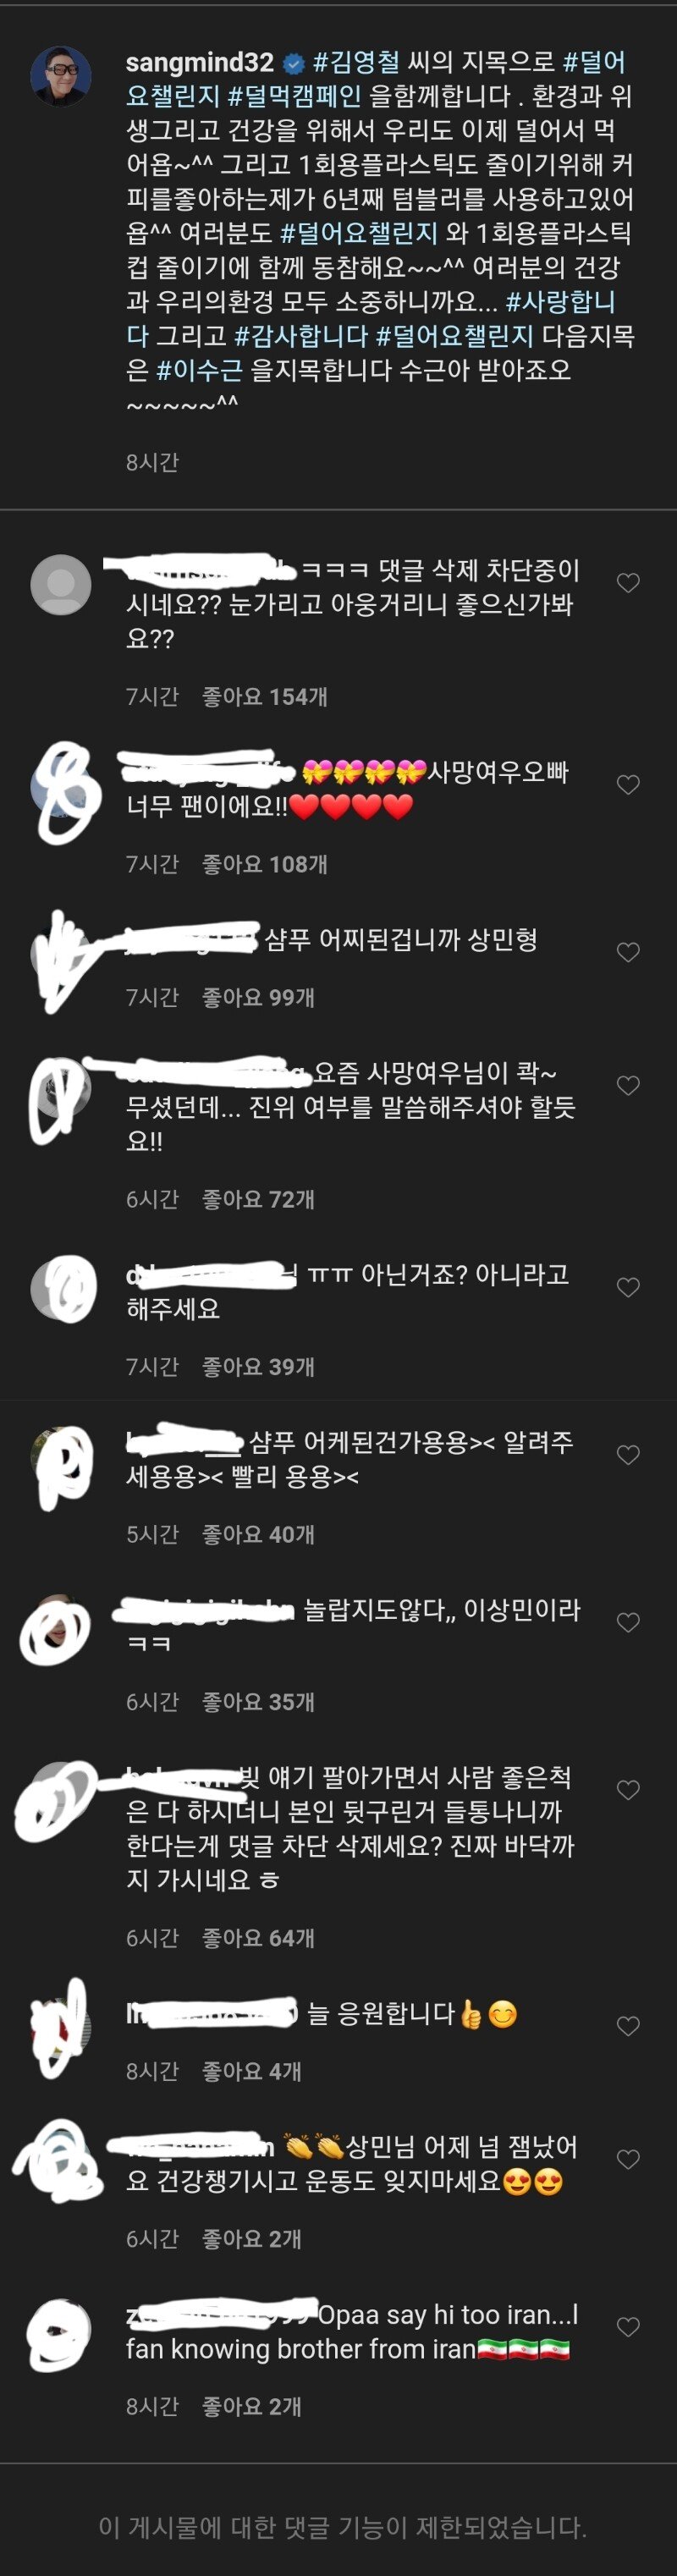677x2576 pixels.
Task: Like the comment about 댓글 삭제 차단중
Action: 628,583
